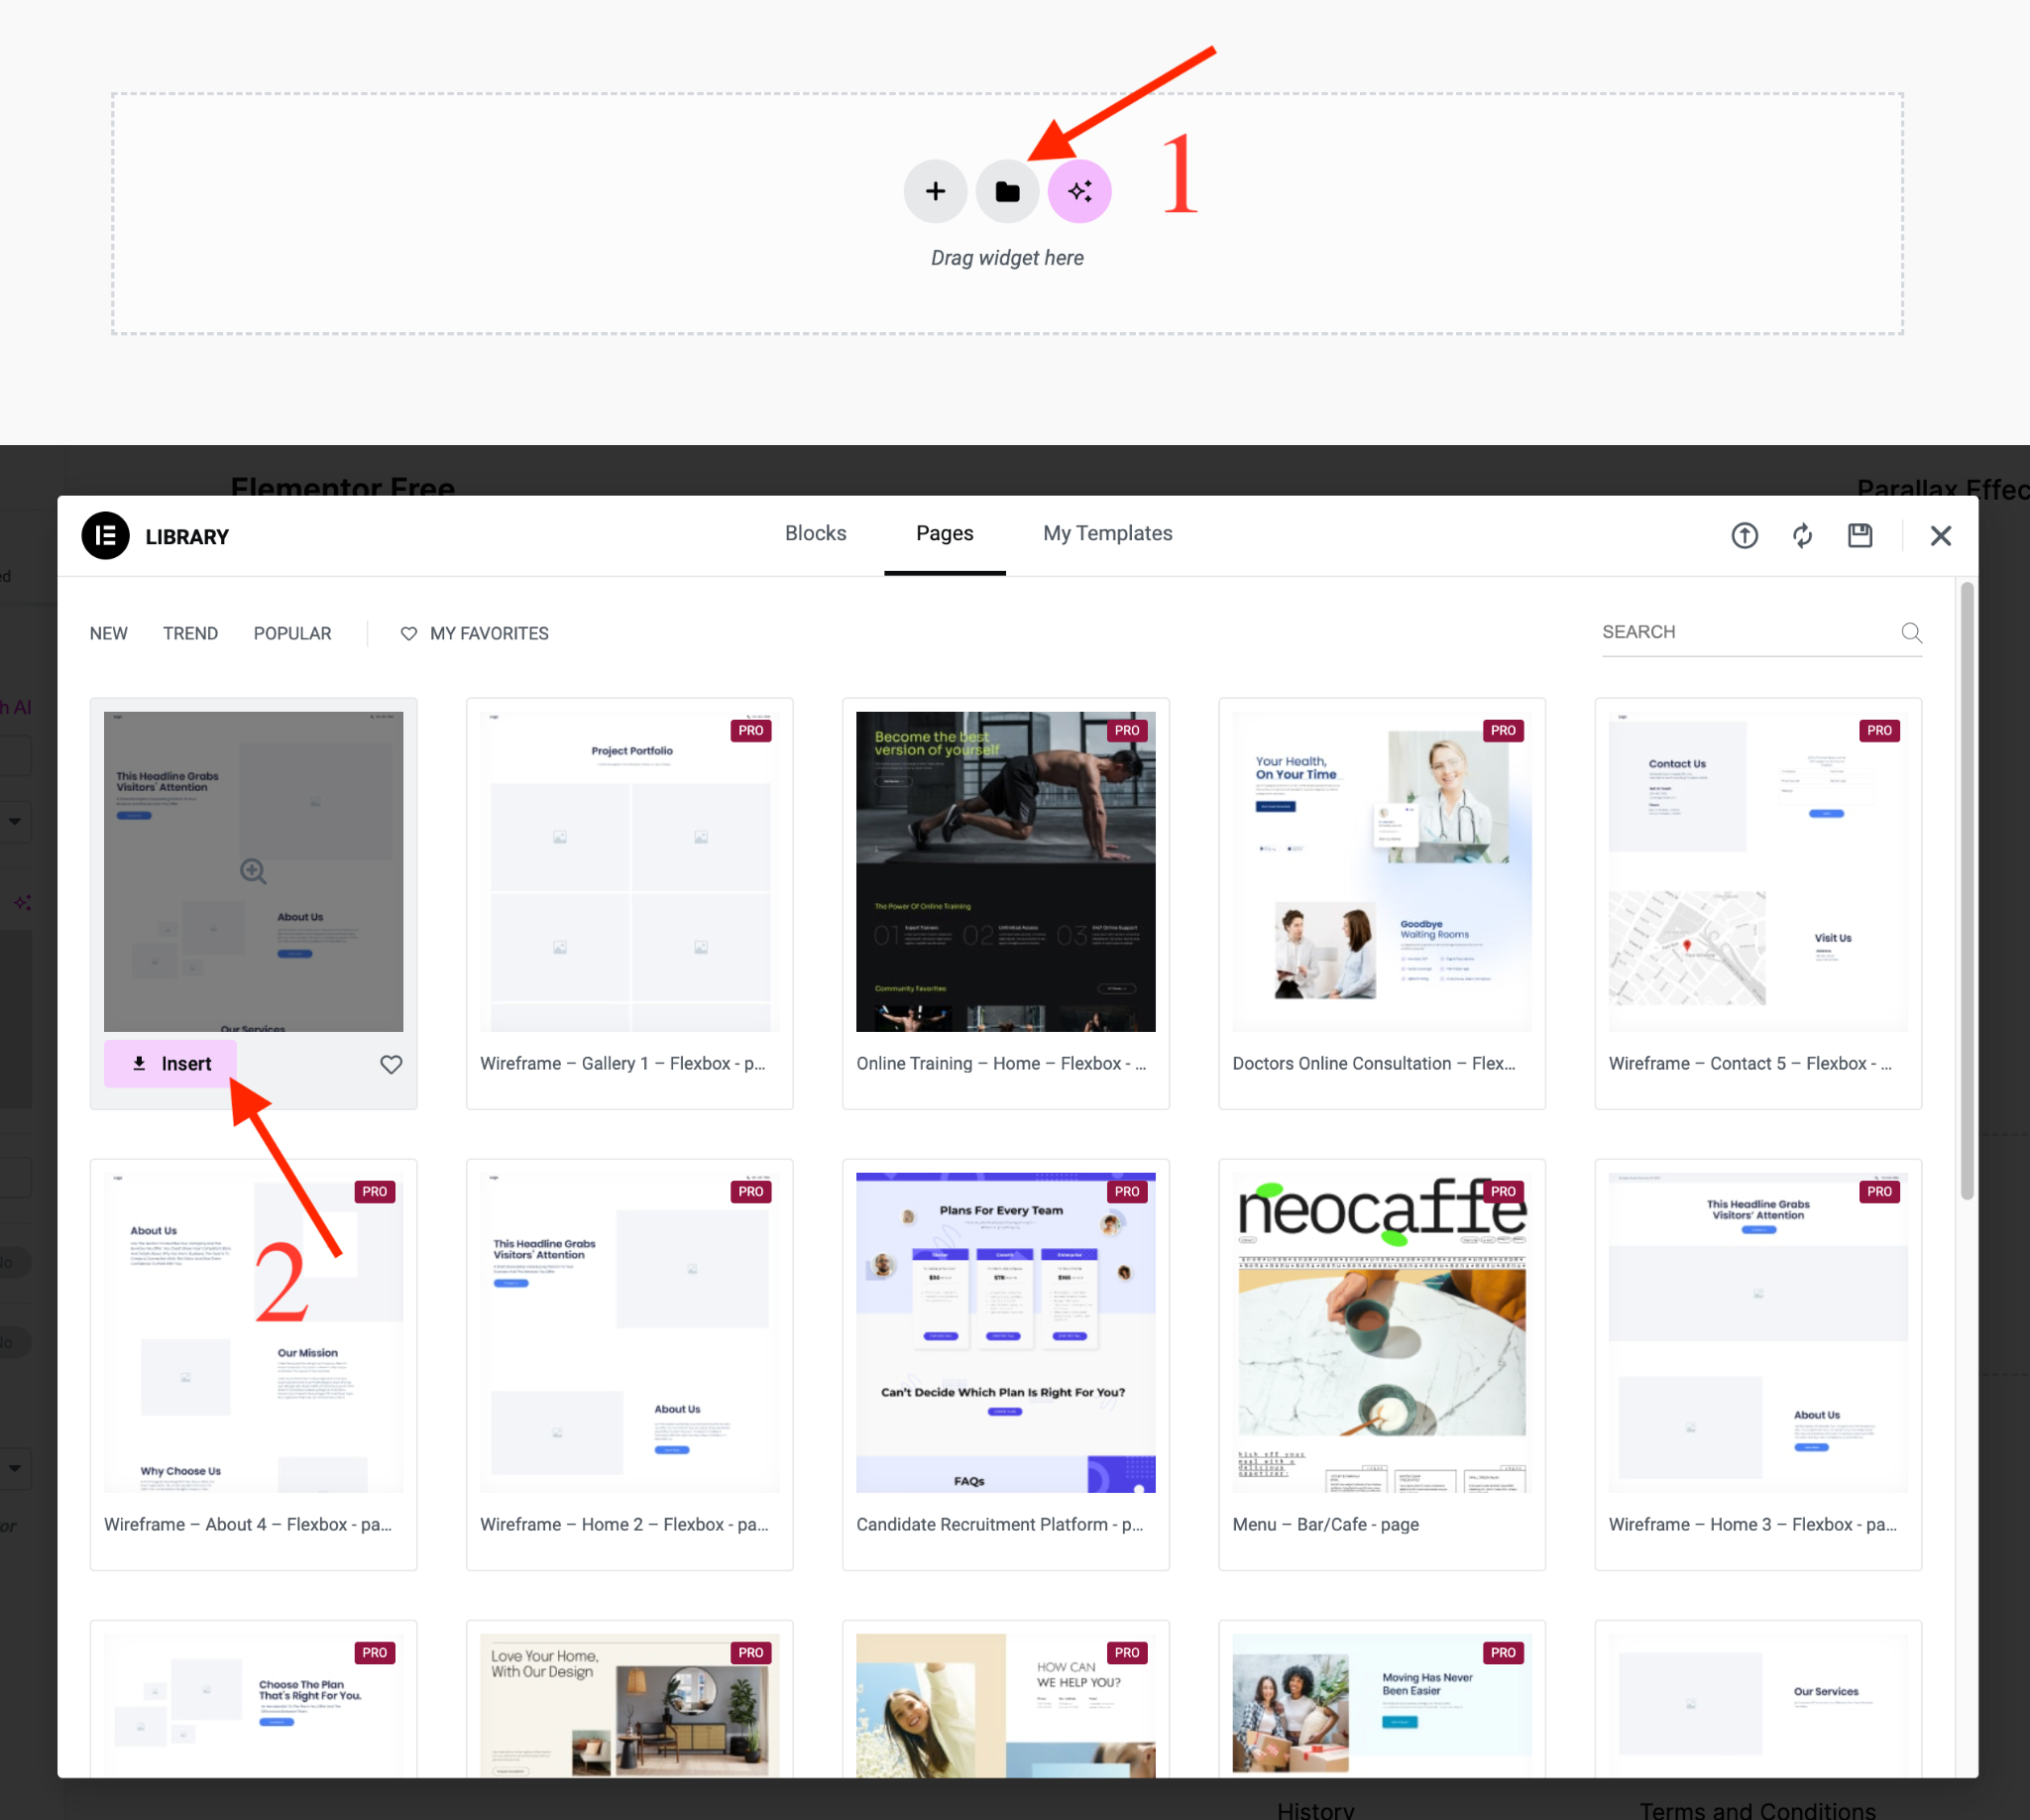Click the POPULAR filter toggle

tap(291, 630)
